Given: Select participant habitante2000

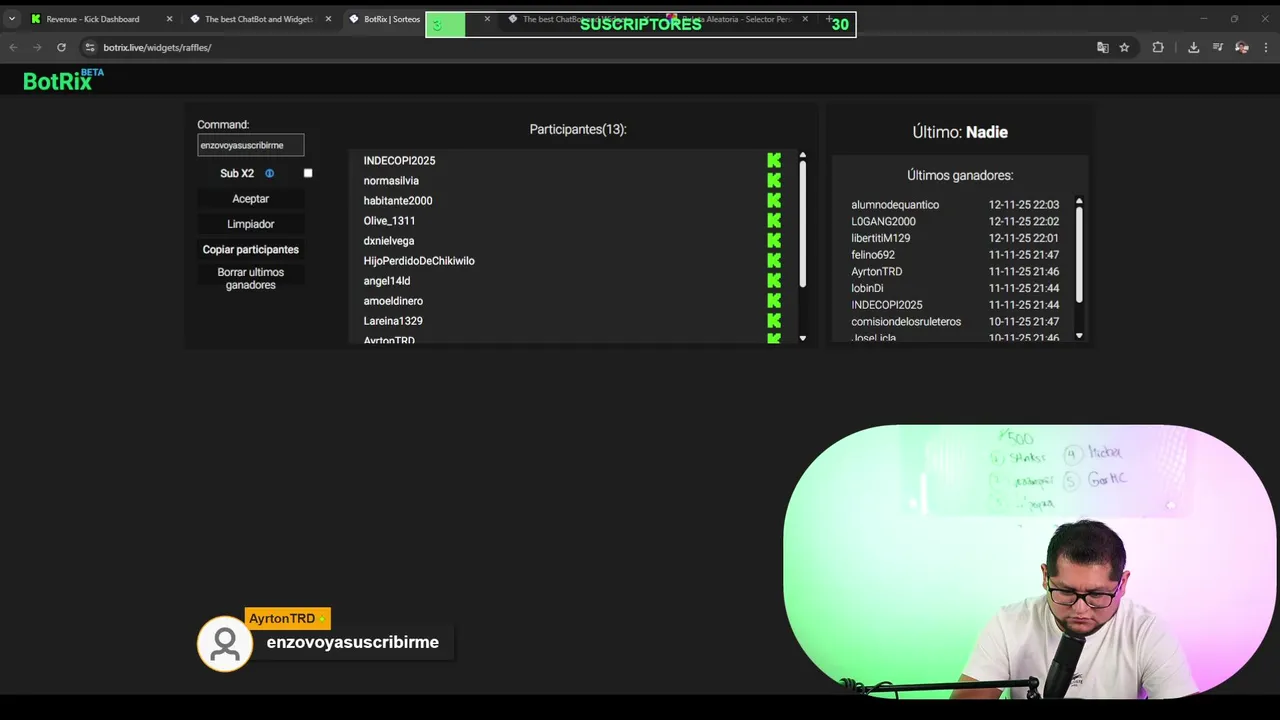Looking at the screenshot, I should click(x=398, y=201).
